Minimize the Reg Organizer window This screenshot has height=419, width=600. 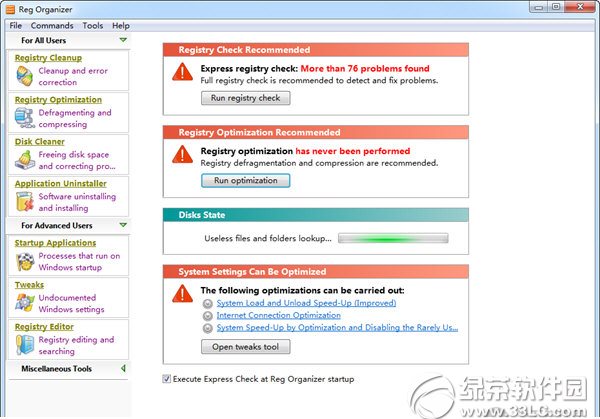539,7
